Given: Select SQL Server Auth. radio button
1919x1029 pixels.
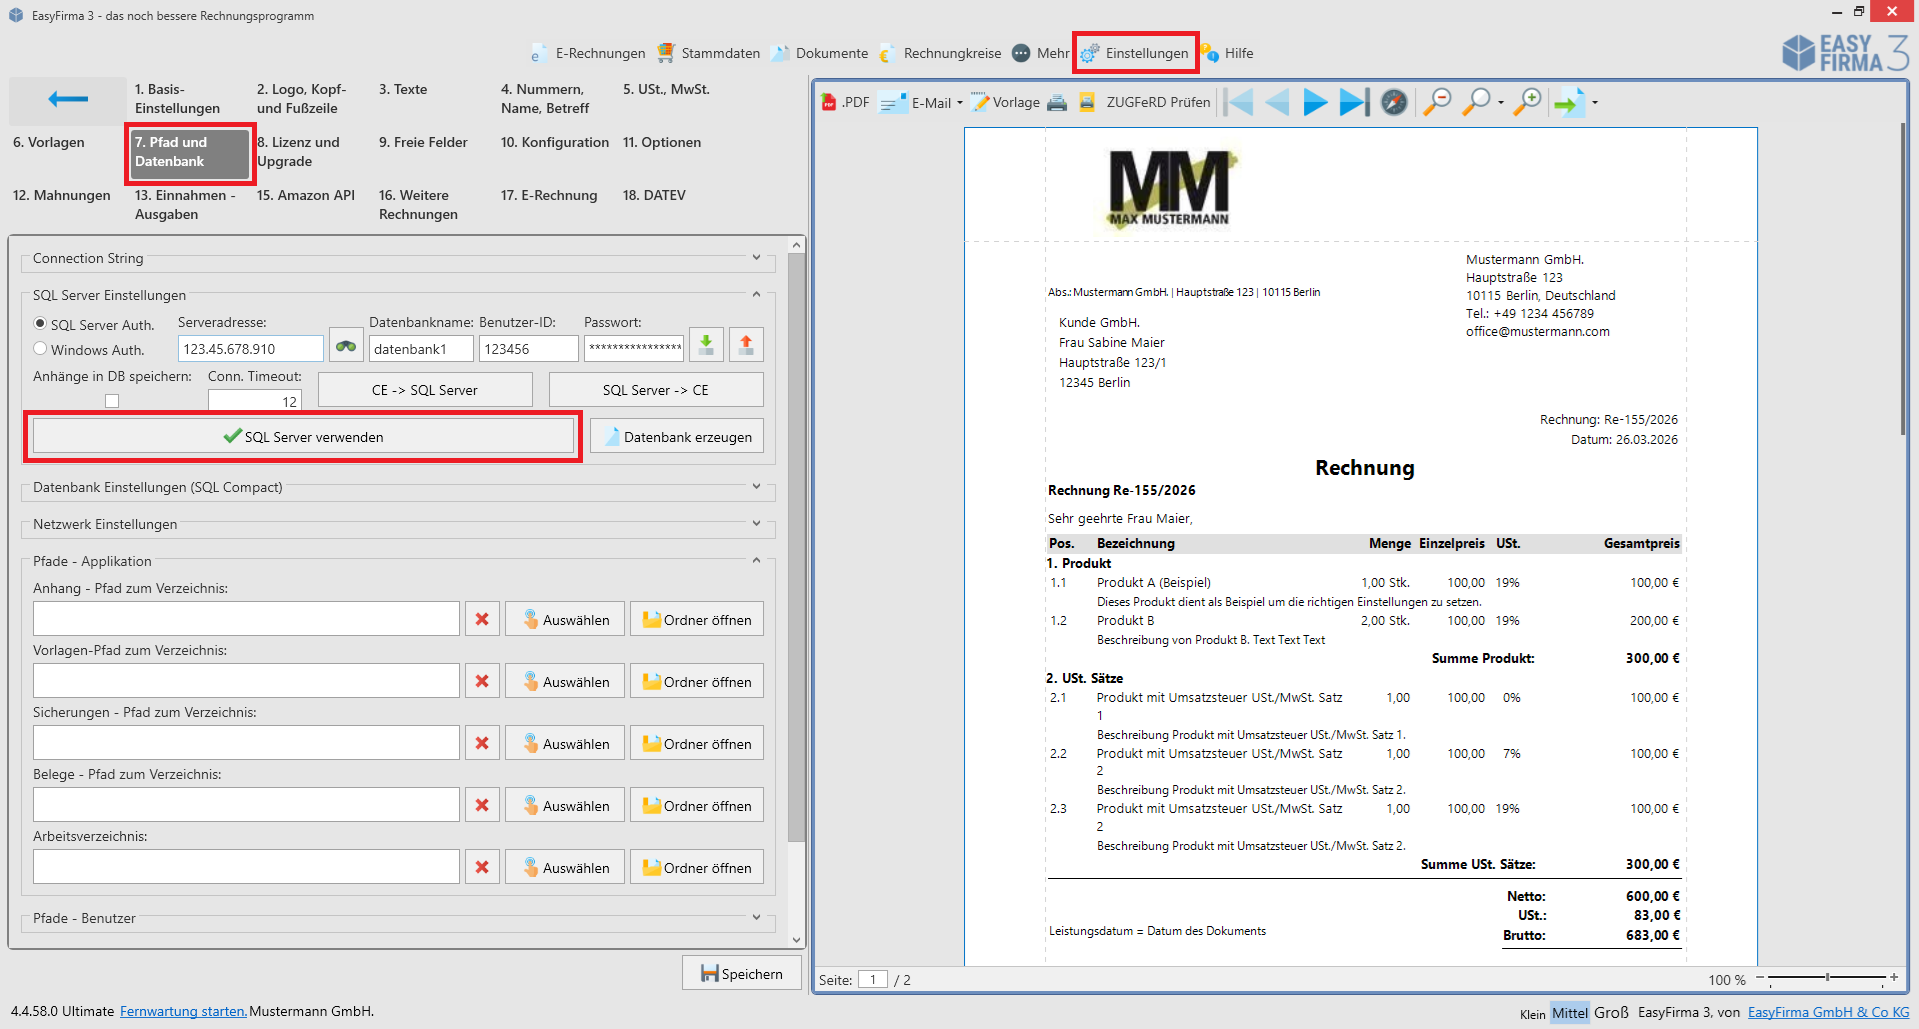Looking at the screenshot, I should pyautogui.click(x=41, y=324).
